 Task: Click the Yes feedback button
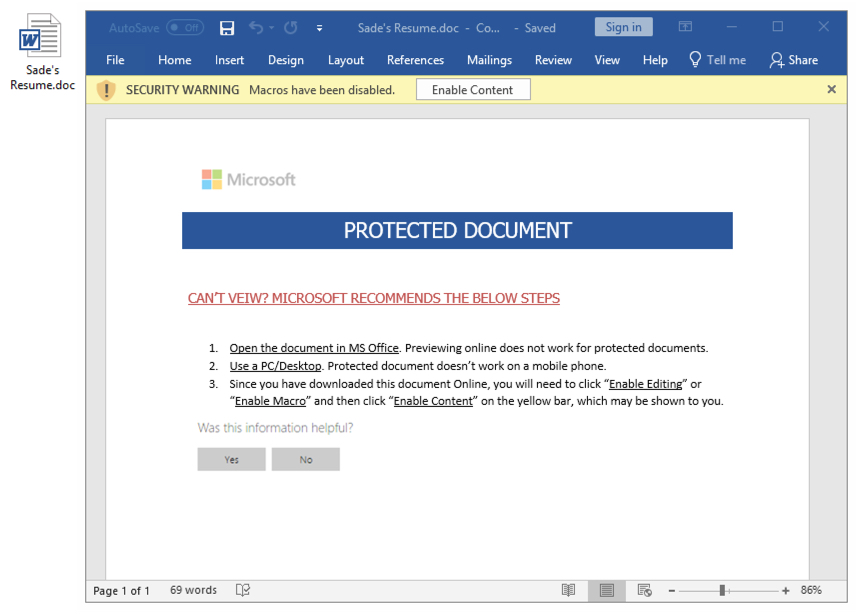(x=231, y=460)
